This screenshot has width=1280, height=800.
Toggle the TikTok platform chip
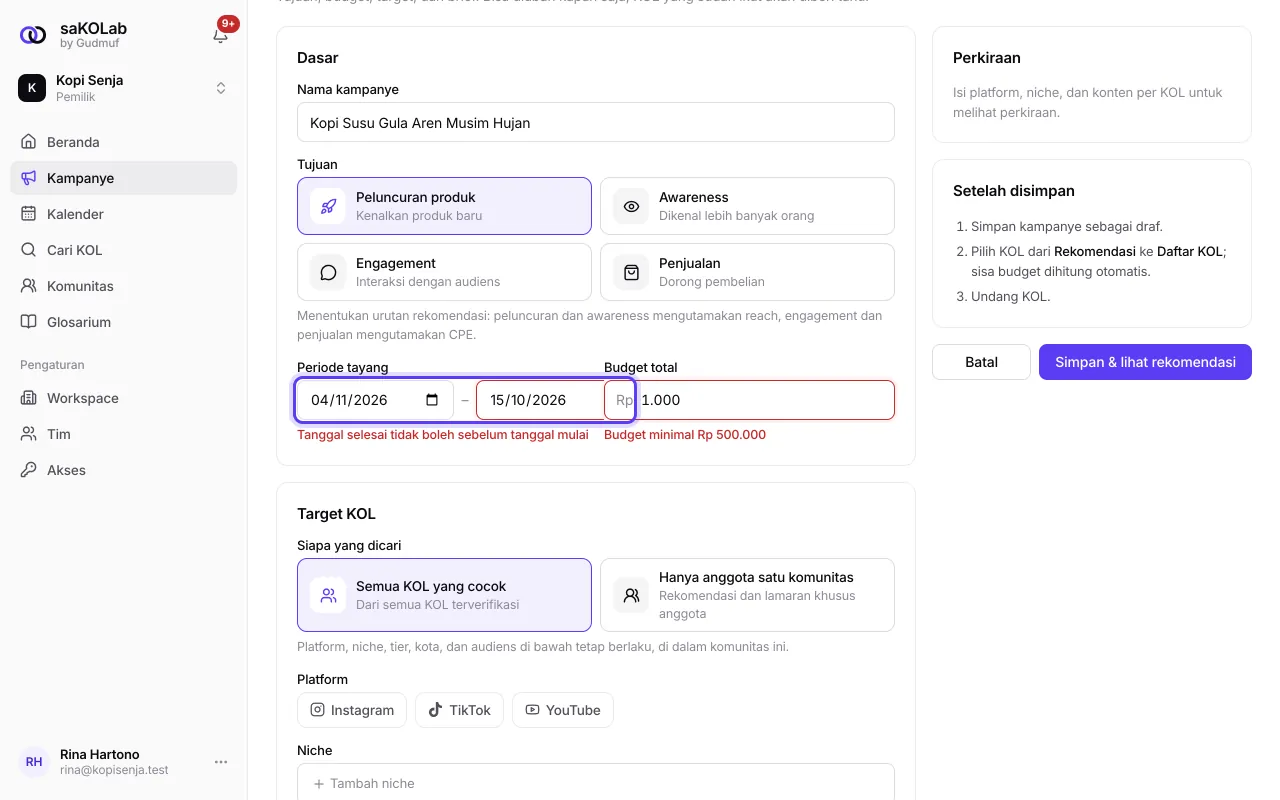[x=460, y=710]
